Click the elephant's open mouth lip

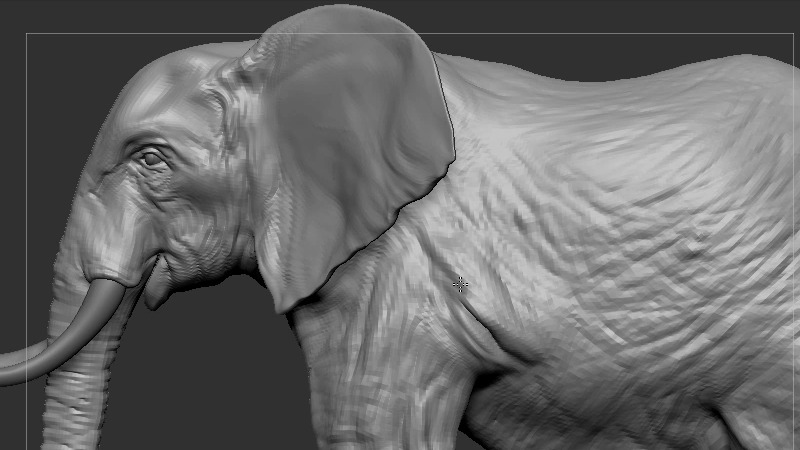point(157,283)
